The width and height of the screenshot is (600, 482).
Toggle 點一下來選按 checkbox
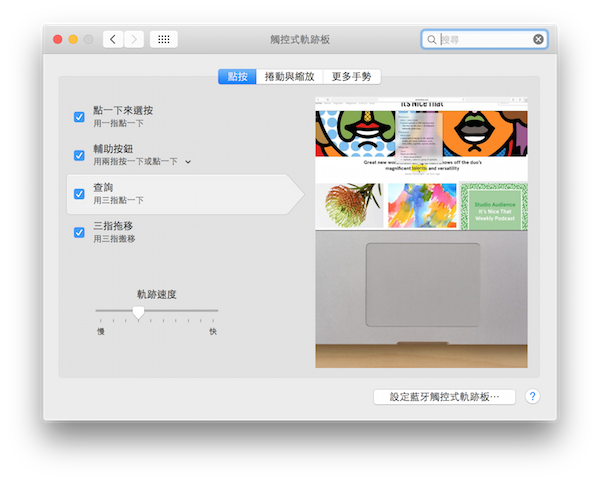(x=79, y=117)
